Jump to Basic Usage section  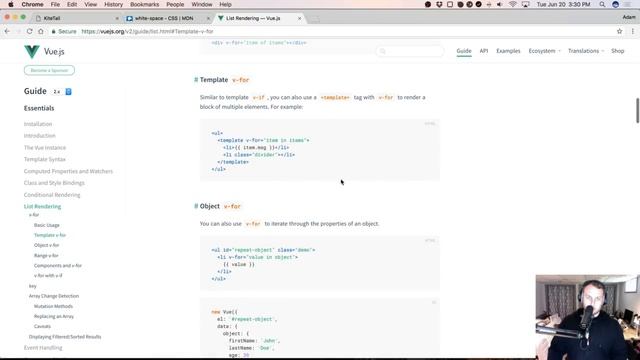click(x=47, y=225)
